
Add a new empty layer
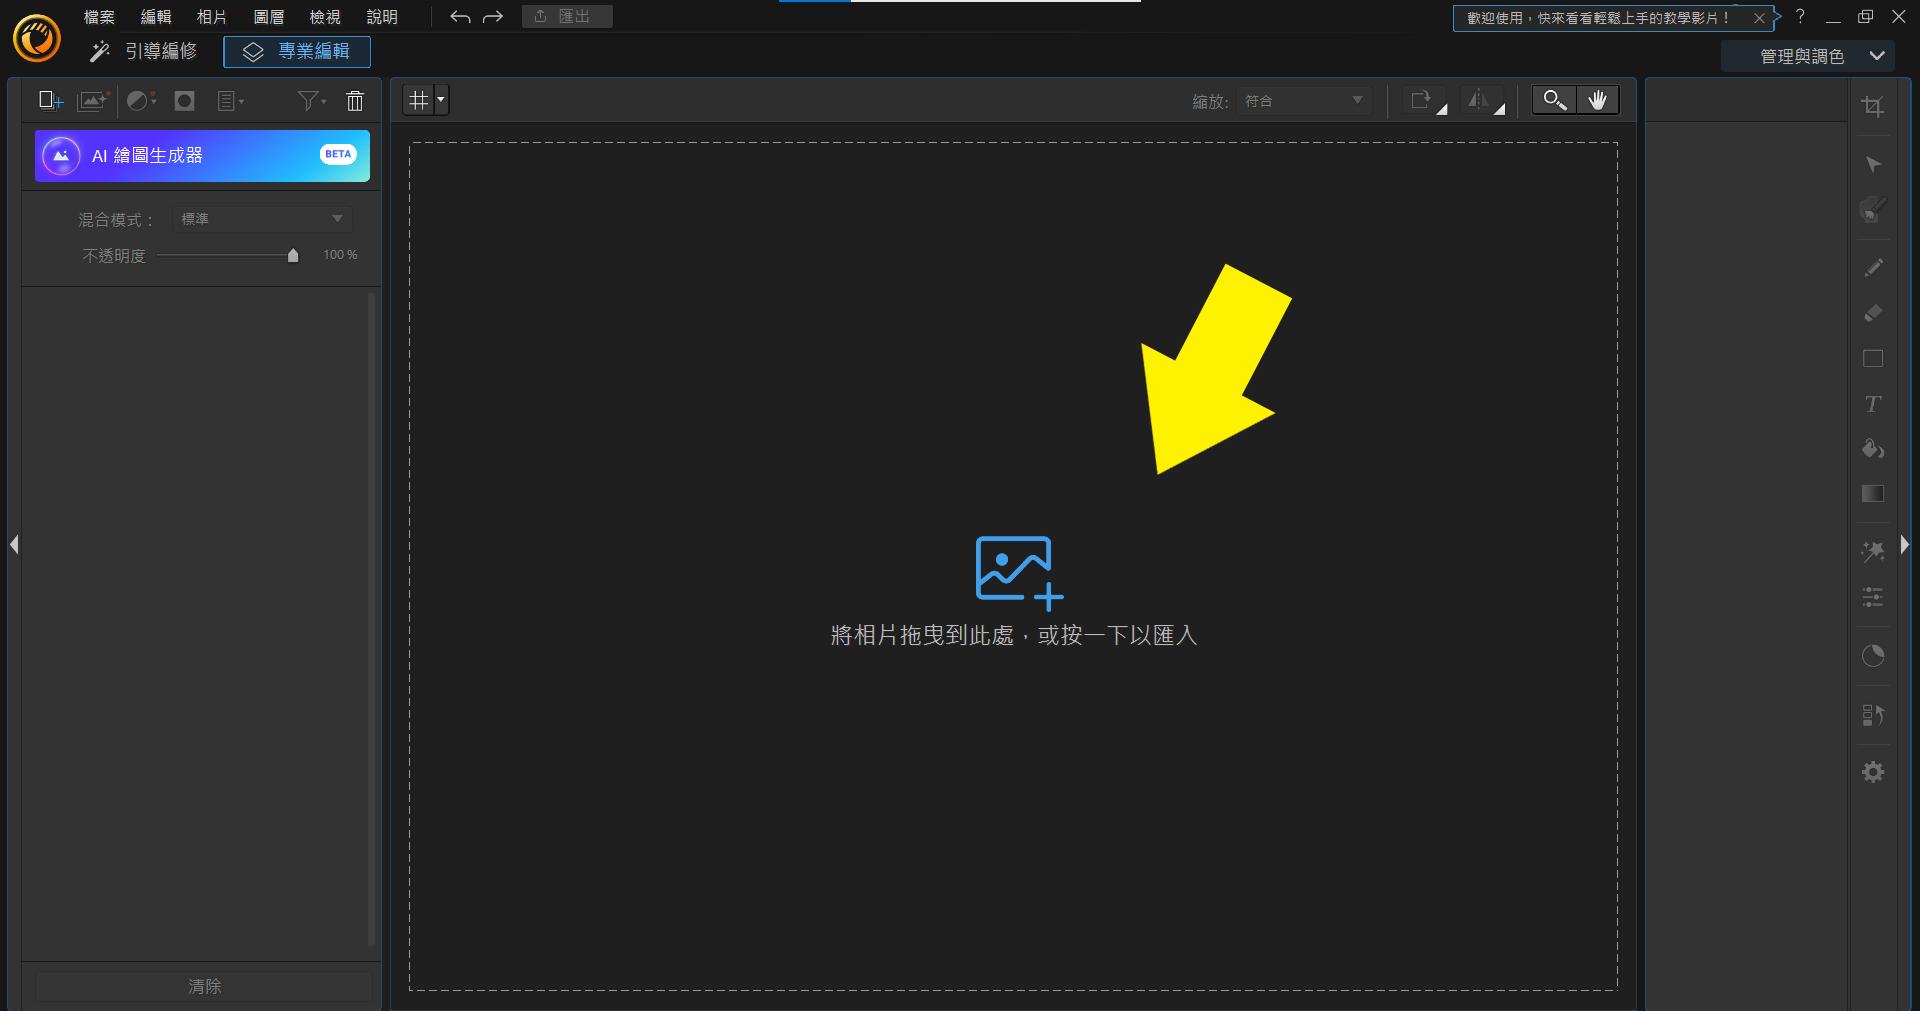tap(50, 101)
